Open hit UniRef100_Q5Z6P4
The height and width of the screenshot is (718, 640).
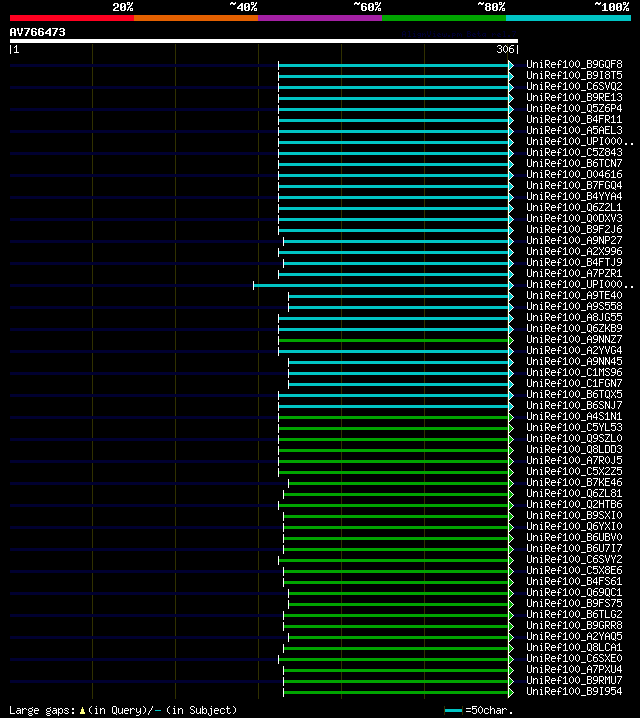click(x=574, y=108)
